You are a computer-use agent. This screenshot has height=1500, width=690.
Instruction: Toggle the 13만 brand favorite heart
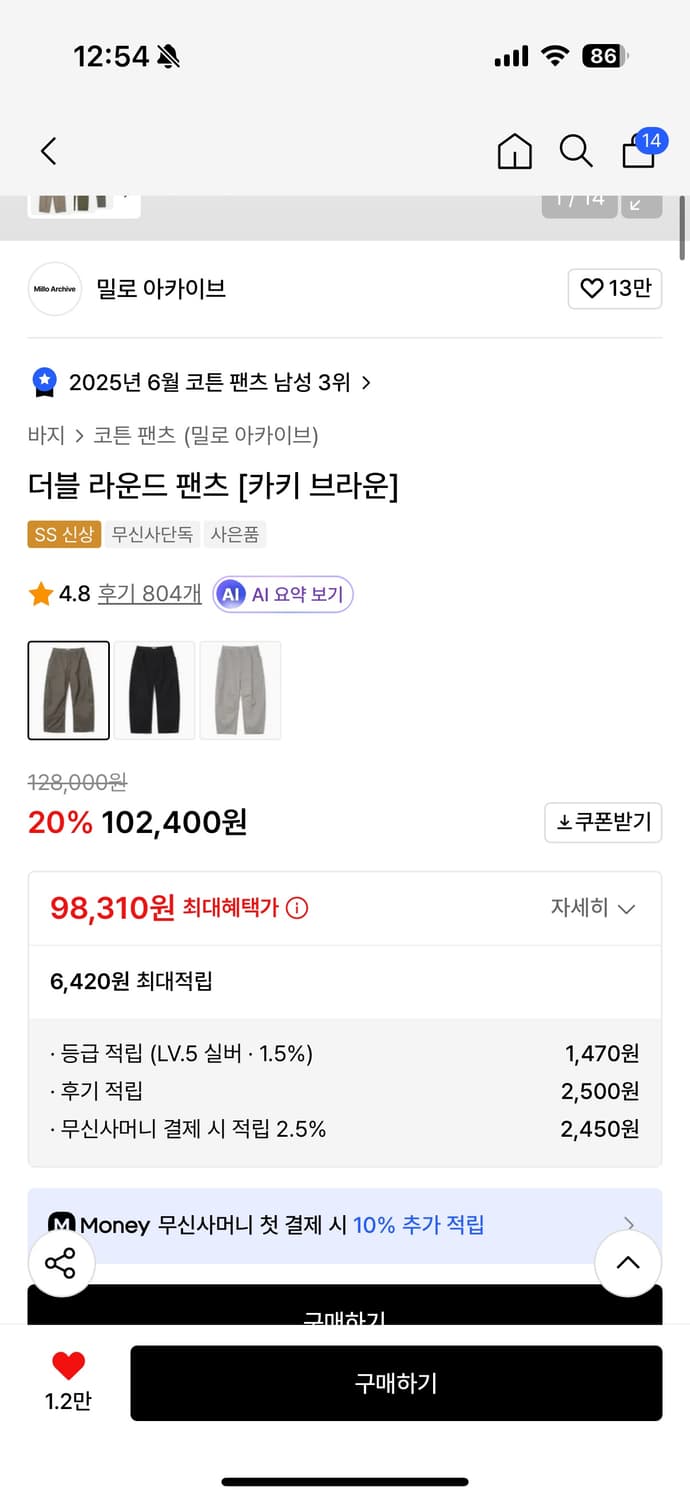tap(614, 289)
